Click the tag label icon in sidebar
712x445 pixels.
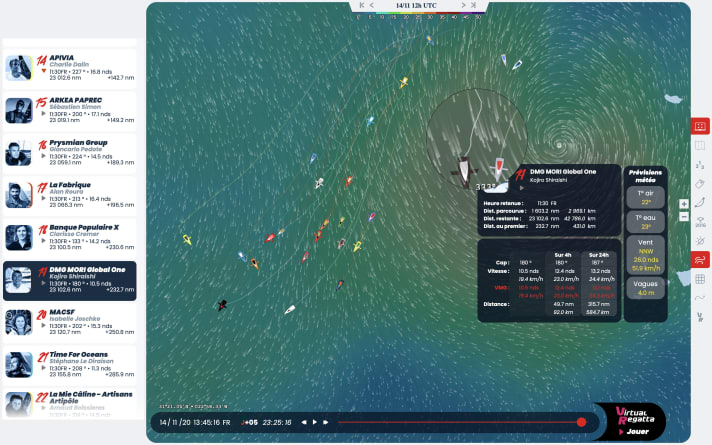point(700,184)
